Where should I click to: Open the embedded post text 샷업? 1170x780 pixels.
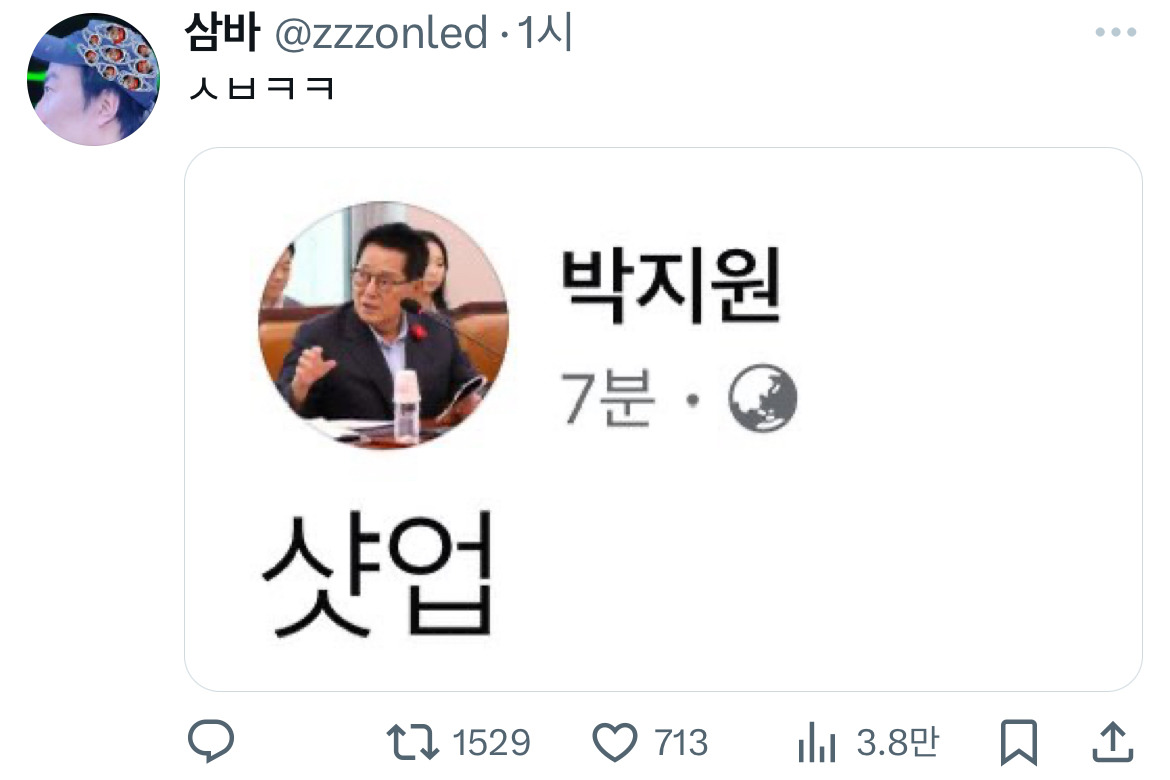pyautogui.click(x=378, y=573)
